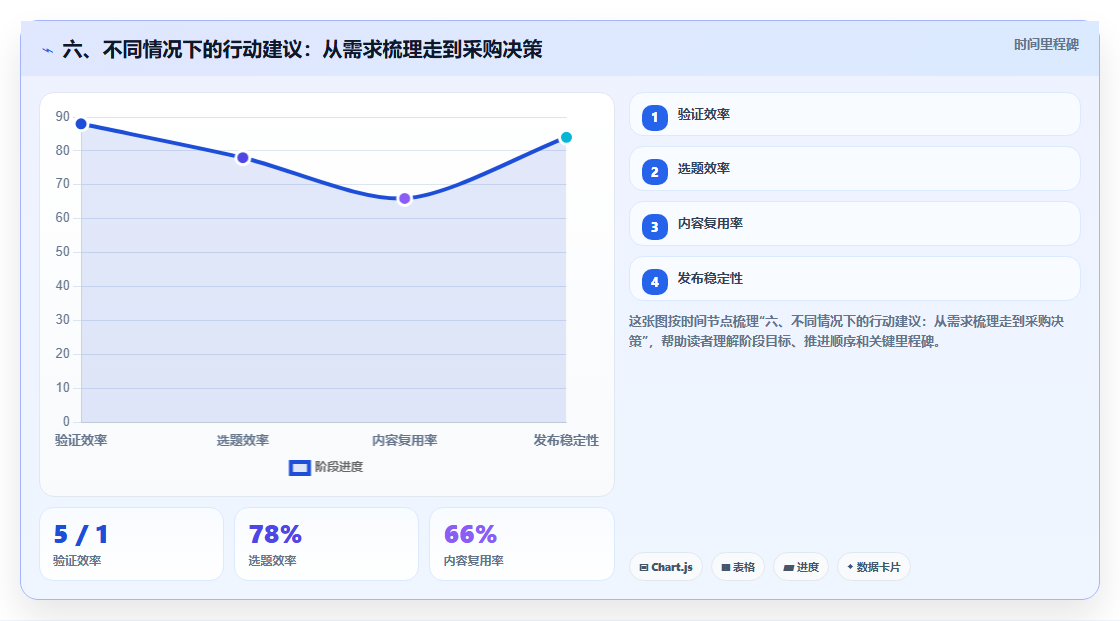Click the section title 六、不同情况下的行动建议
The image size is (1120, 621).
(302, 49)
